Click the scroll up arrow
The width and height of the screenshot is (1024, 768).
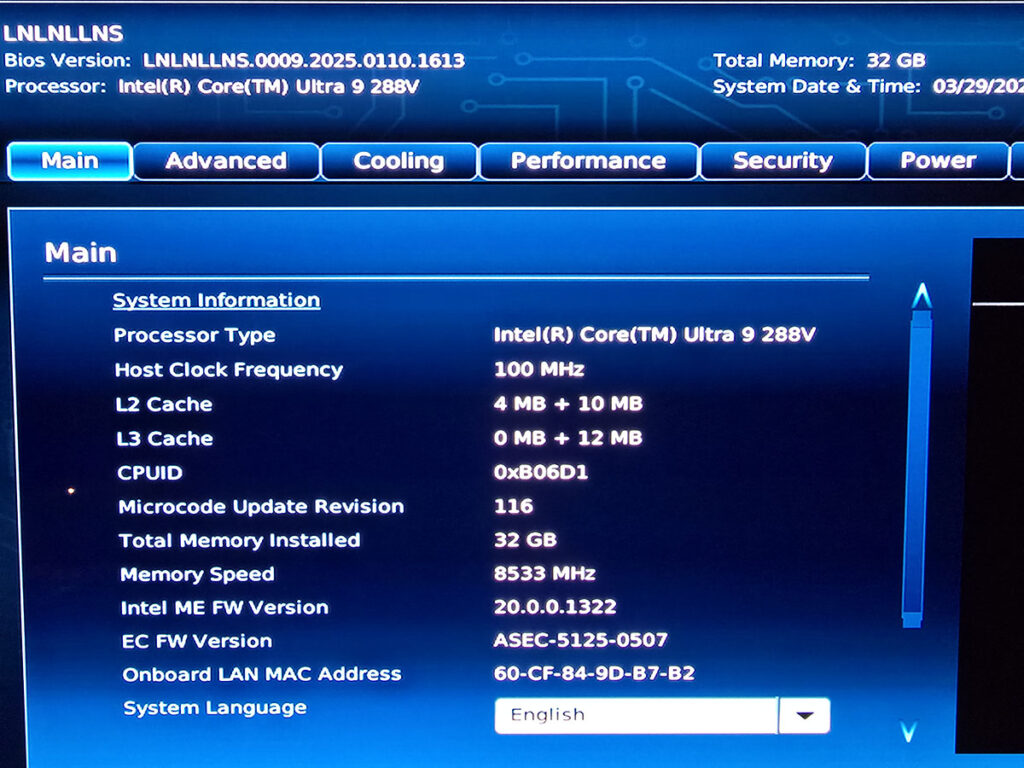point(921,296)
